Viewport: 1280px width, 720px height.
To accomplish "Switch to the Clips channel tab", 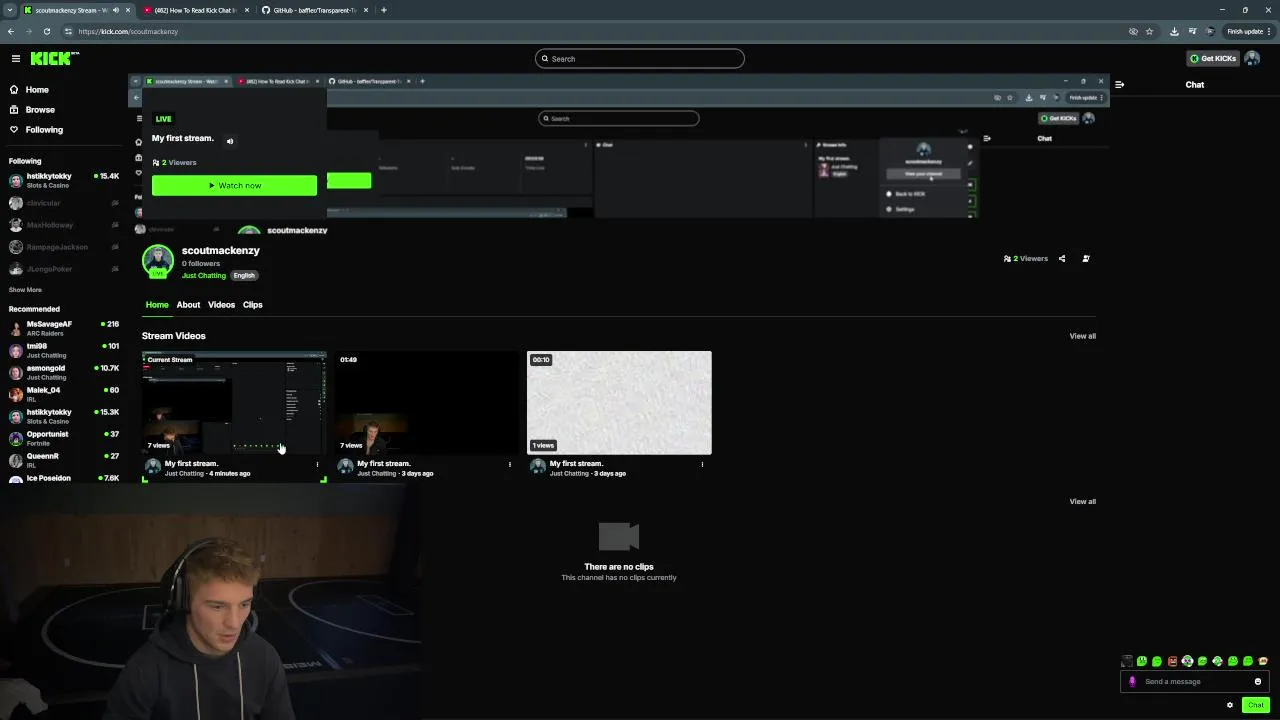I will (x=252, y=305).
